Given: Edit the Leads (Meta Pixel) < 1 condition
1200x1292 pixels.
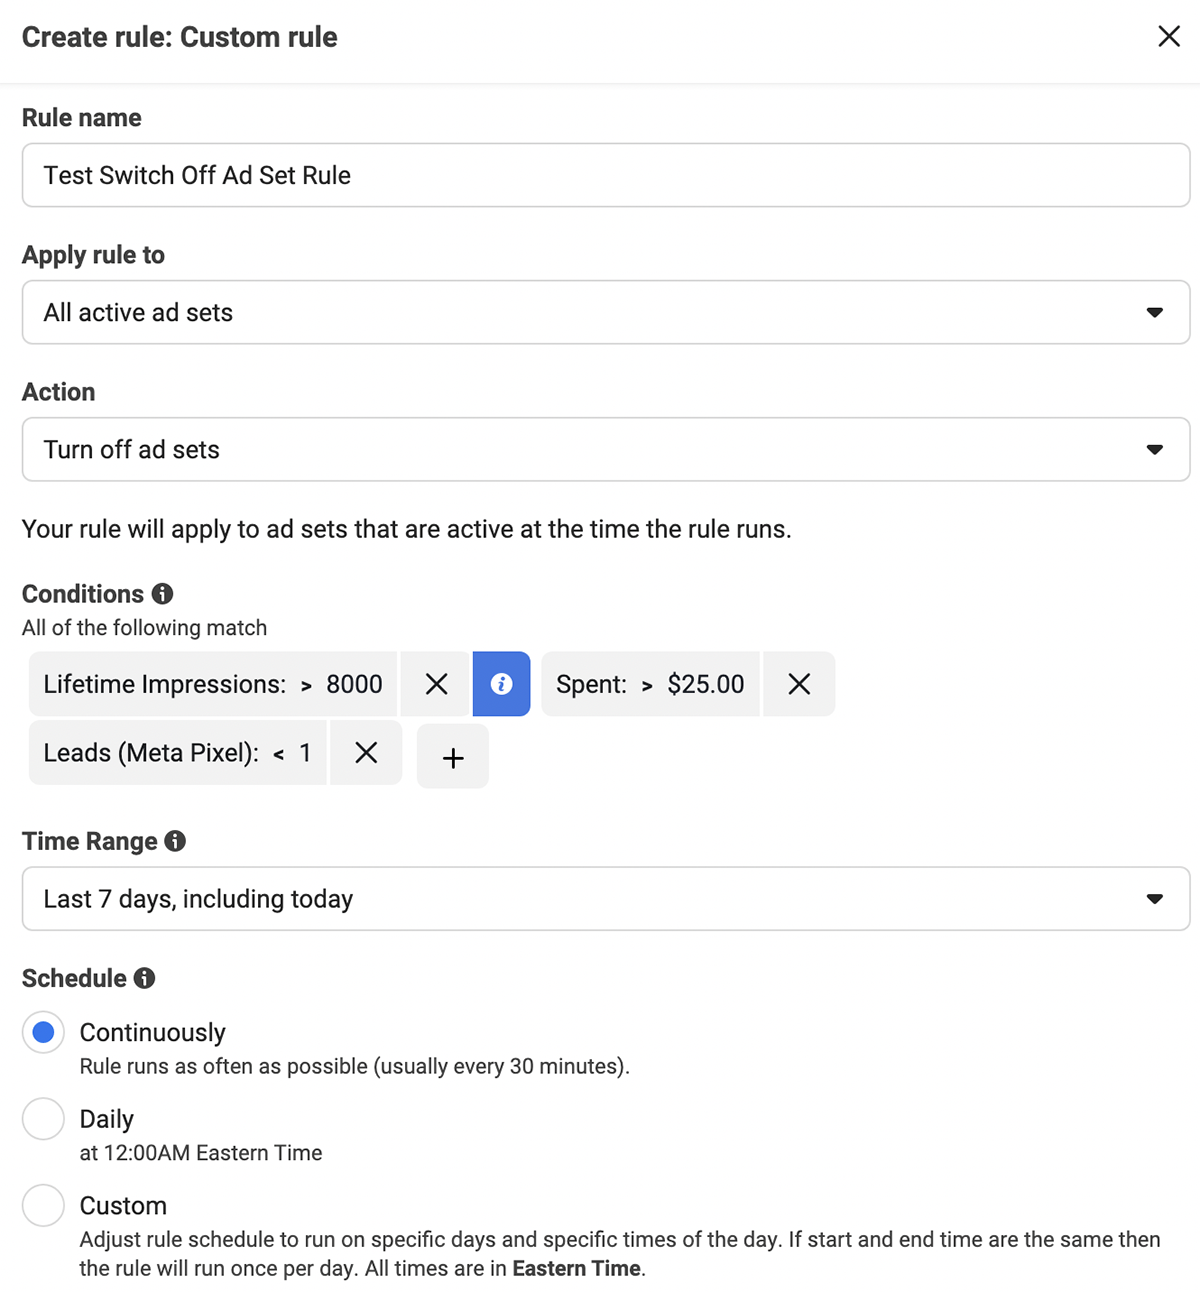Looking at the screenshot, I should (x=177, y=752).
